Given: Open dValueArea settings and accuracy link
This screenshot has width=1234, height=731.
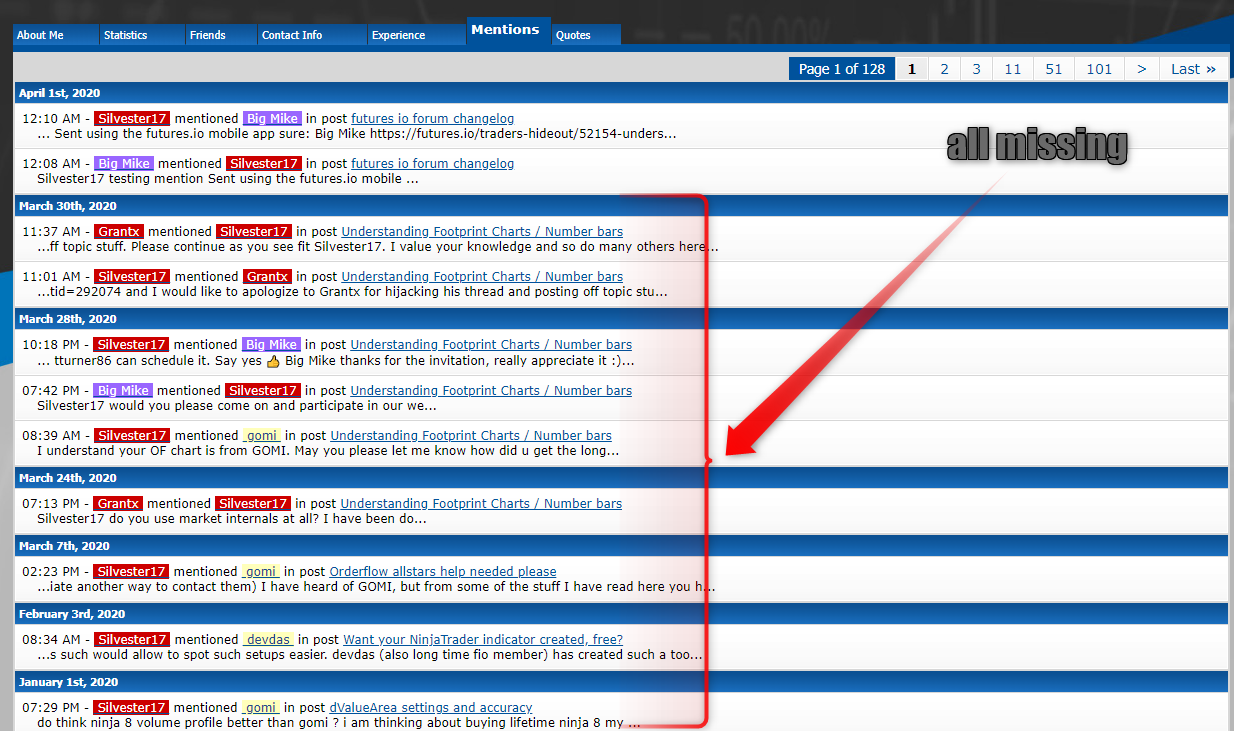Looking at the screenshot, I should tap(431, 707).
